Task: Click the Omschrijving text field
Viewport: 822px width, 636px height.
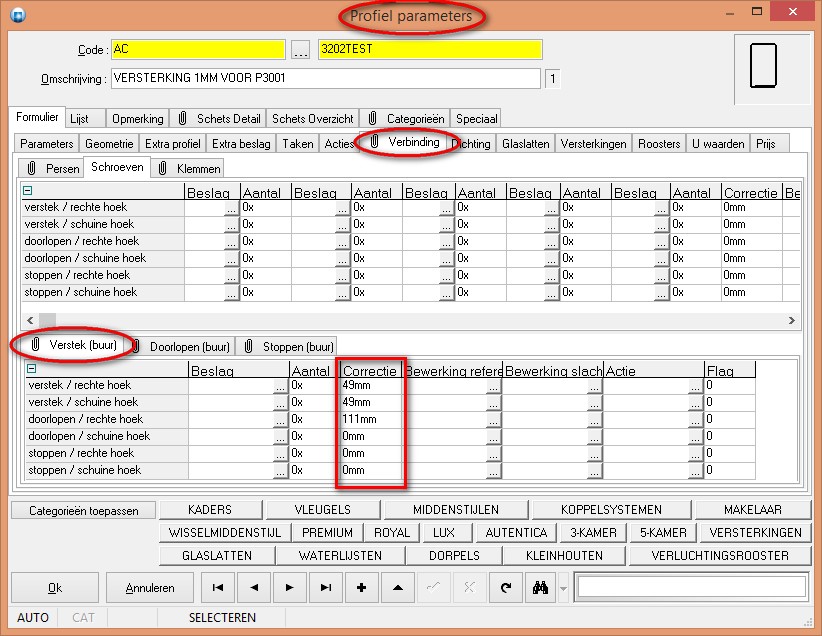Action: click(326, 79)
